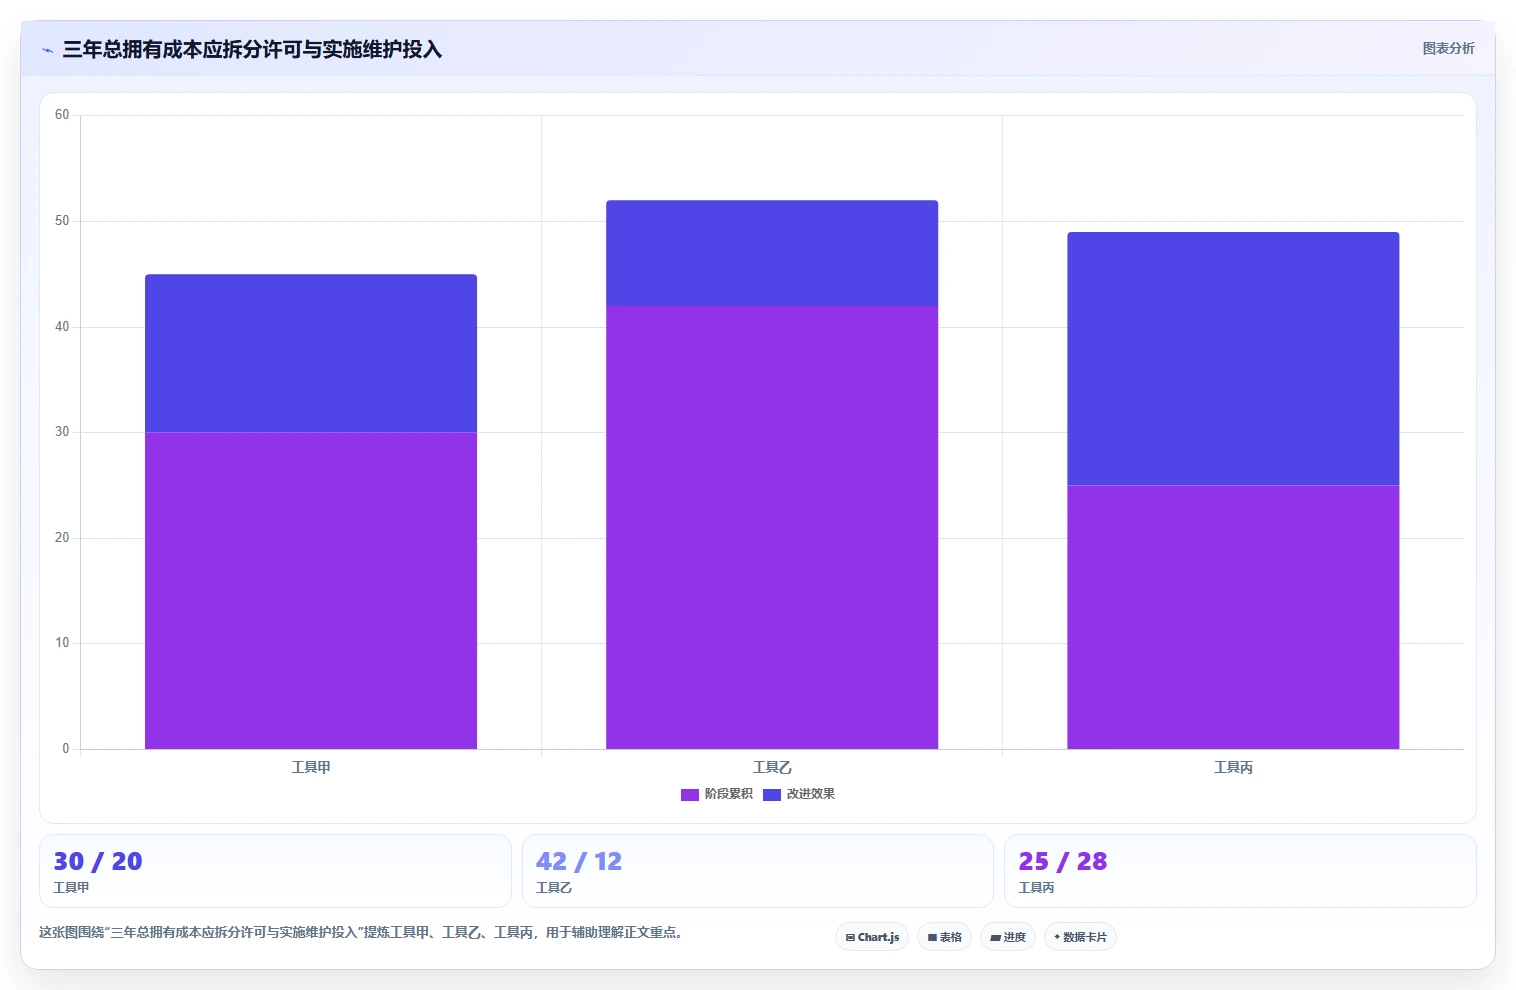Click the 进度 tag
This screenshot has height=990, width=1516.
(x=1008, y=937)
